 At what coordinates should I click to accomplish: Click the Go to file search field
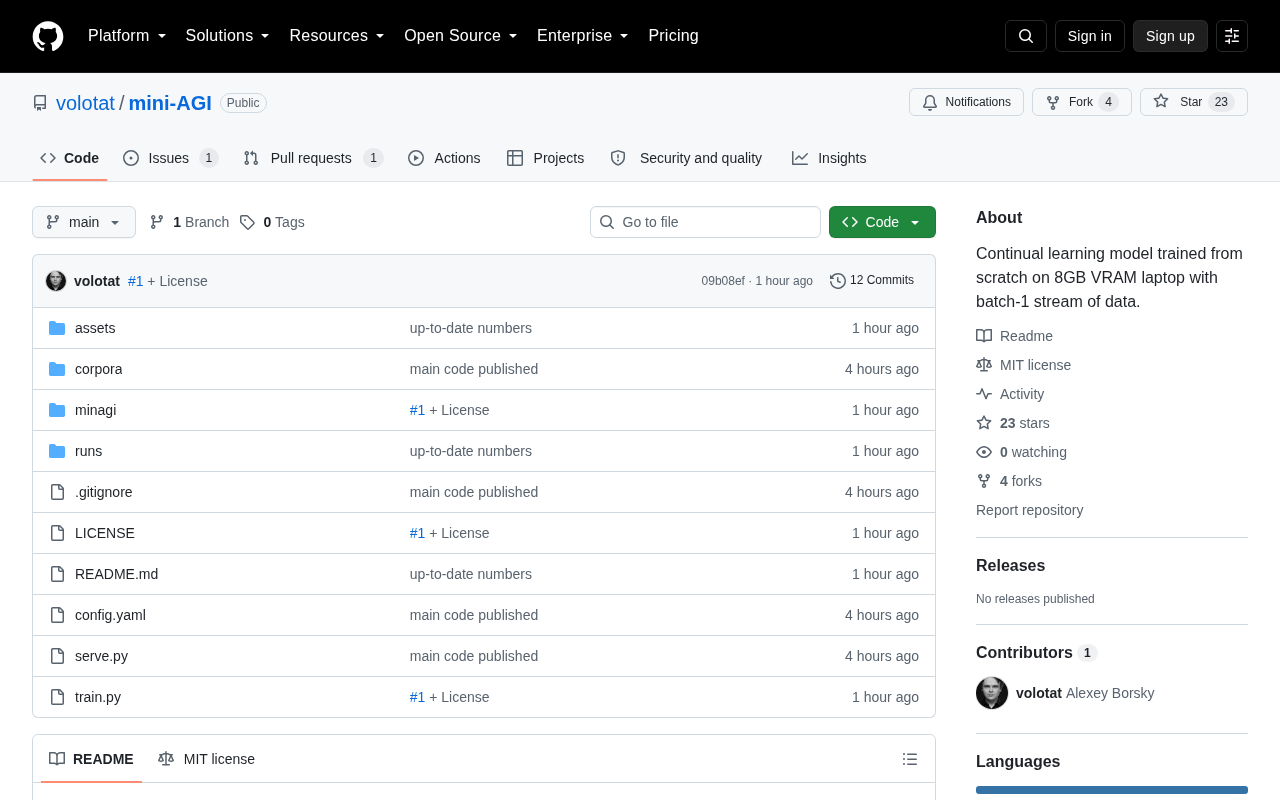pyautogui.click(x=705, y=222)
